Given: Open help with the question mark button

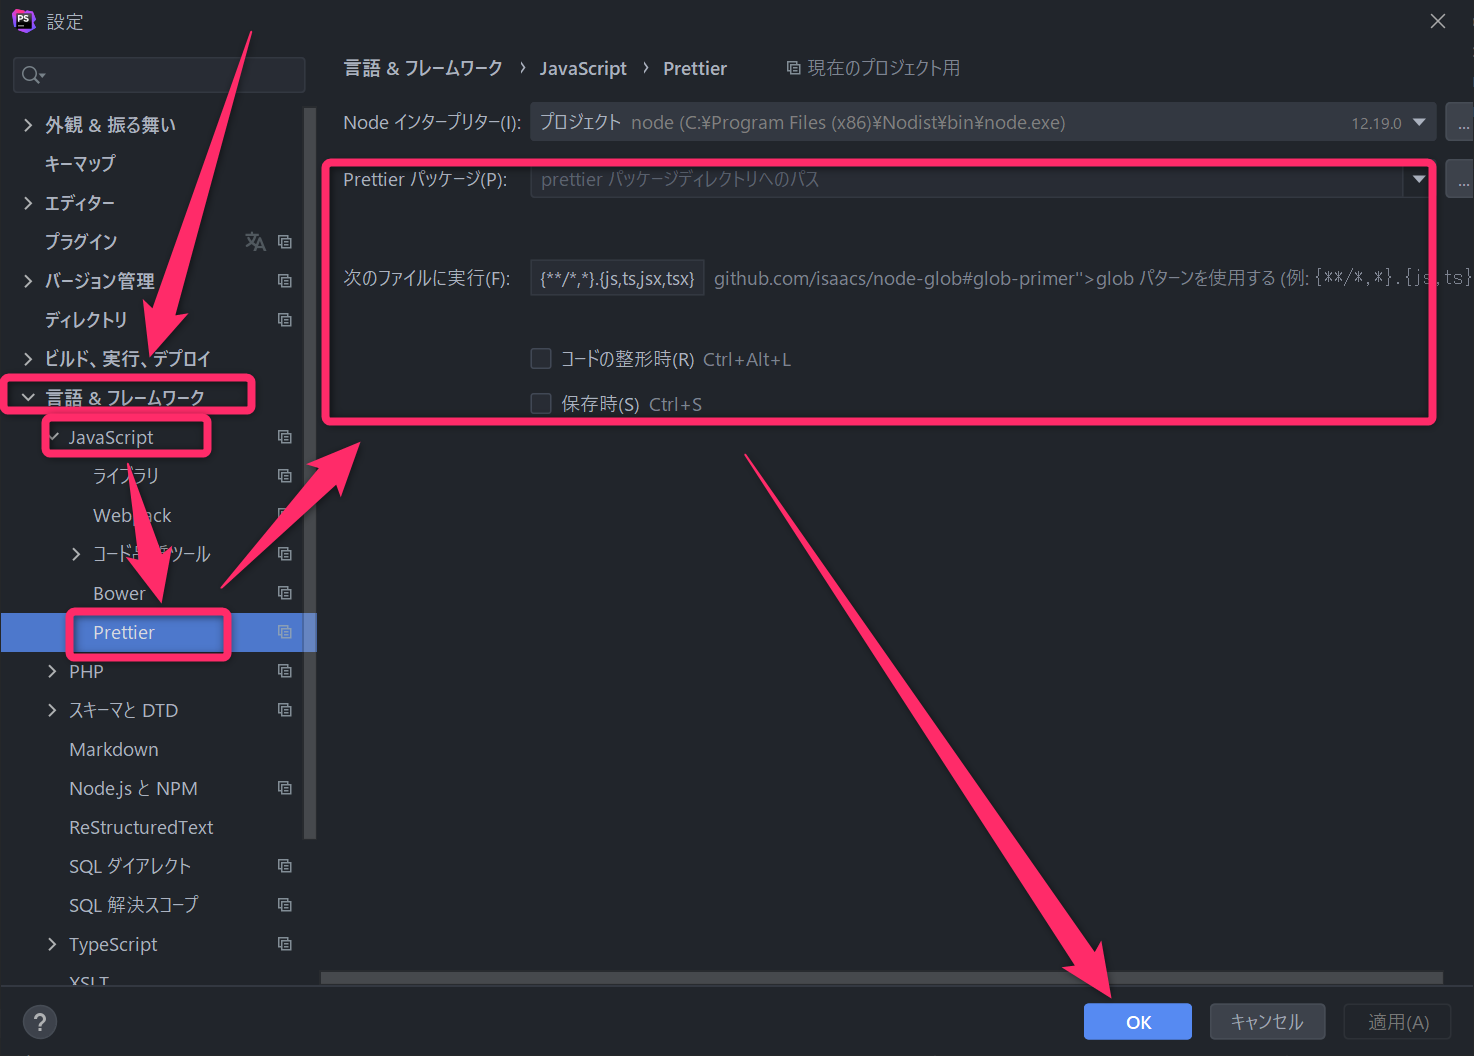Looking at the screenshot, I should [40, 1022].
